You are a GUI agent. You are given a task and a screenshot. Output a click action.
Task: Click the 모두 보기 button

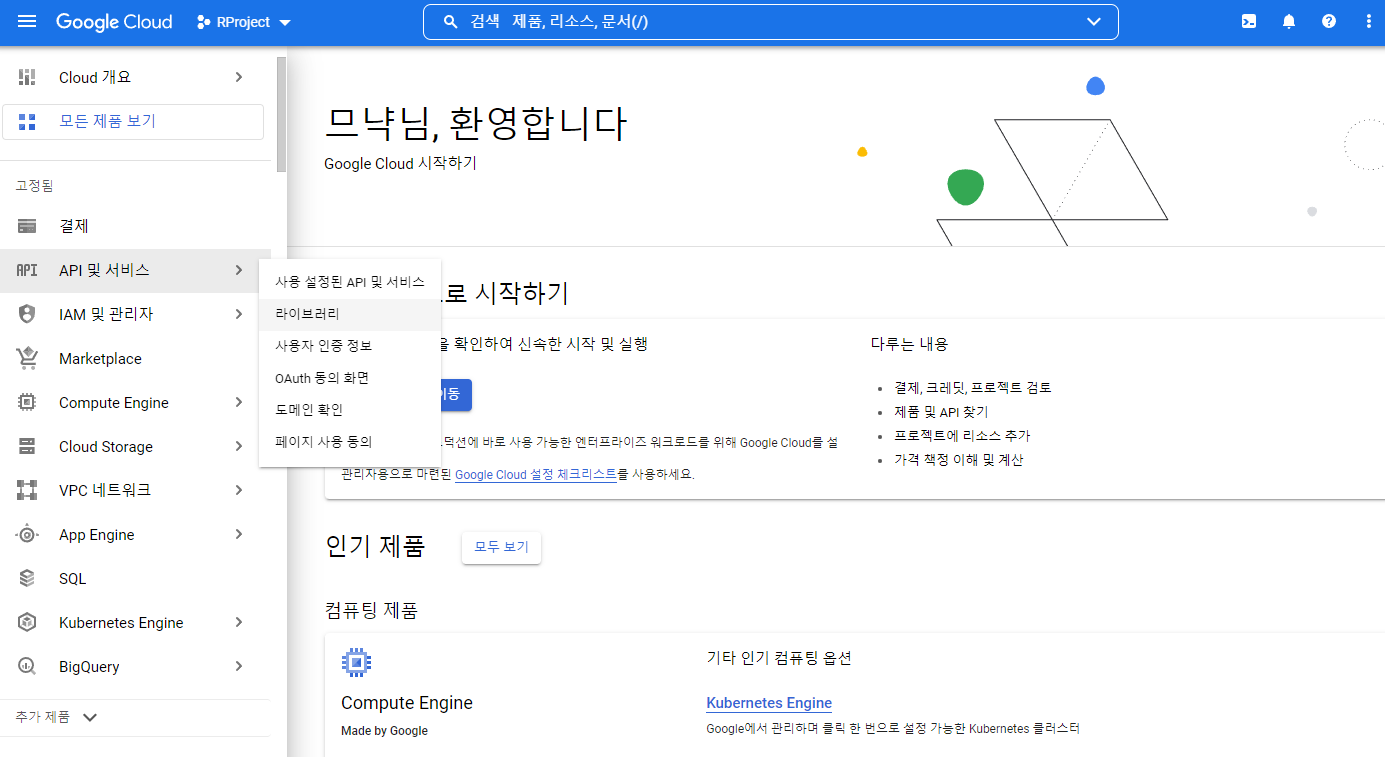tap(501, 548)
